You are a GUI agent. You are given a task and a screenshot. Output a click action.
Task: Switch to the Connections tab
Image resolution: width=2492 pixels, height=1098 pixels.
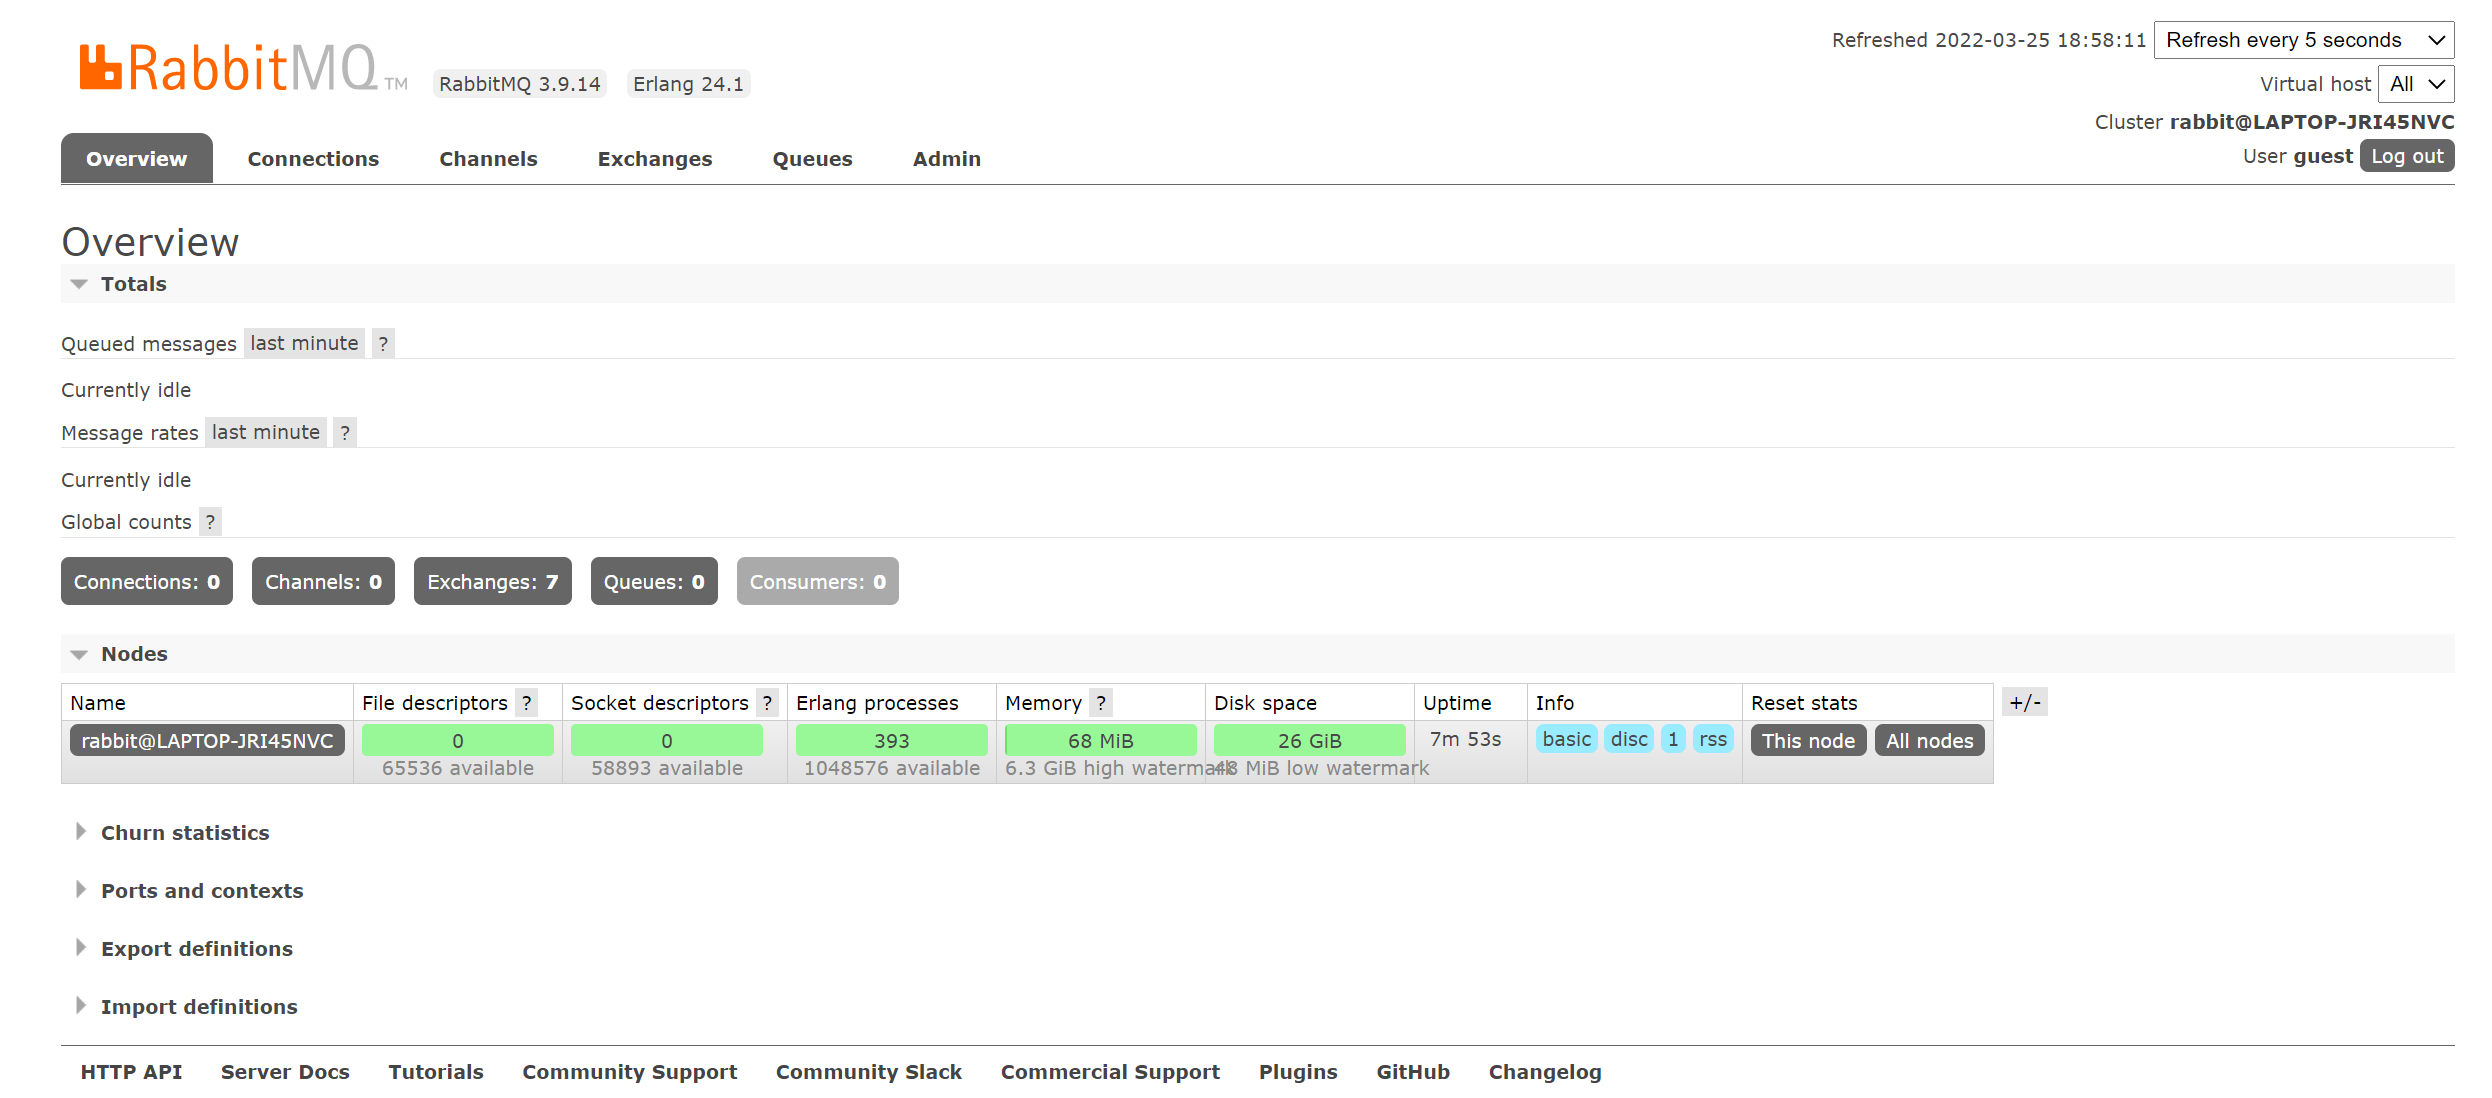tap(313, 158)
